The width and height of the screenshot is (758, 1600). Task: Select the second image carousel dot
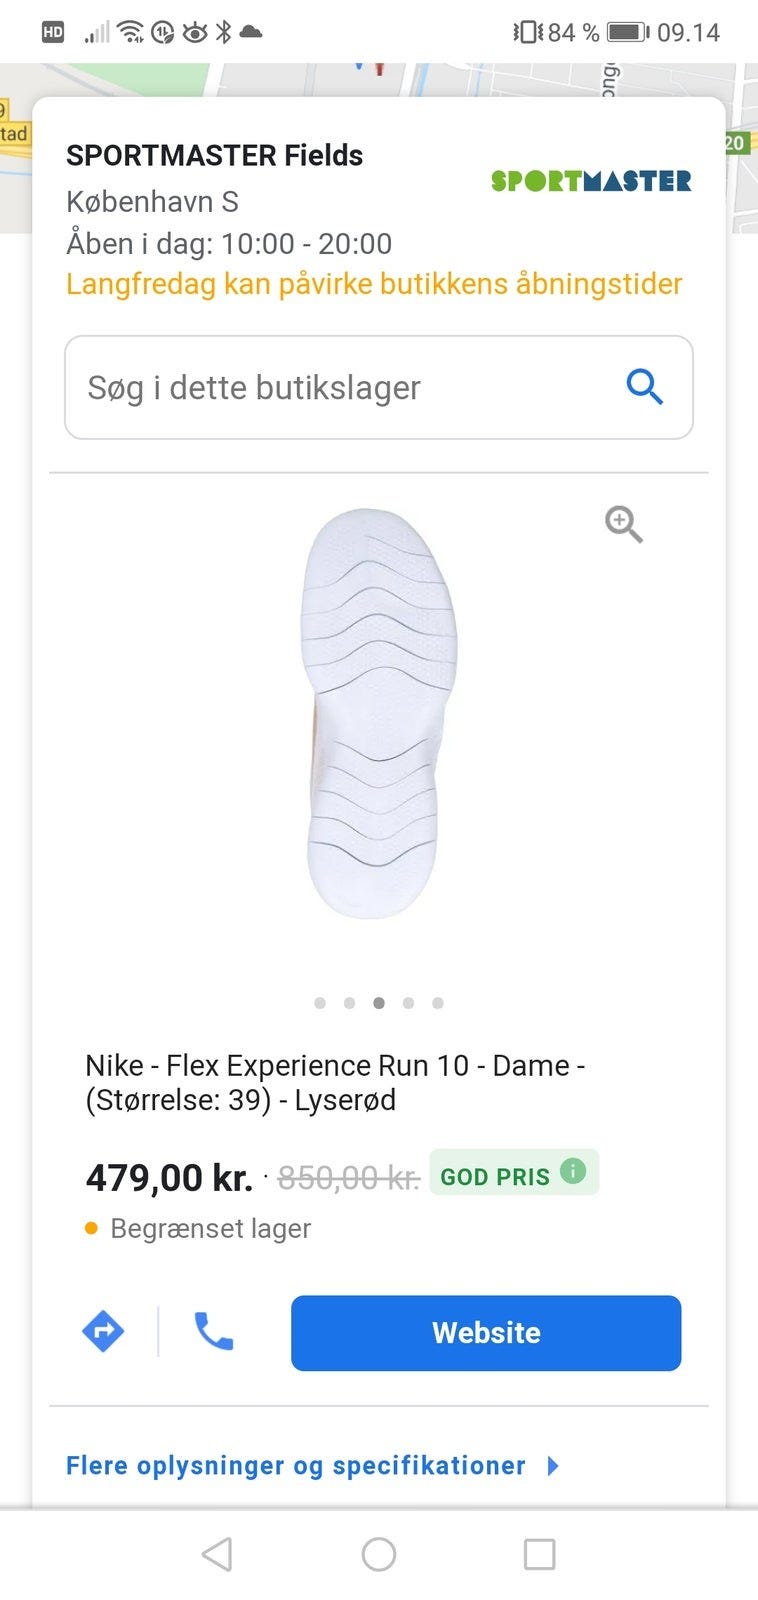click(x=349, y=1003)
